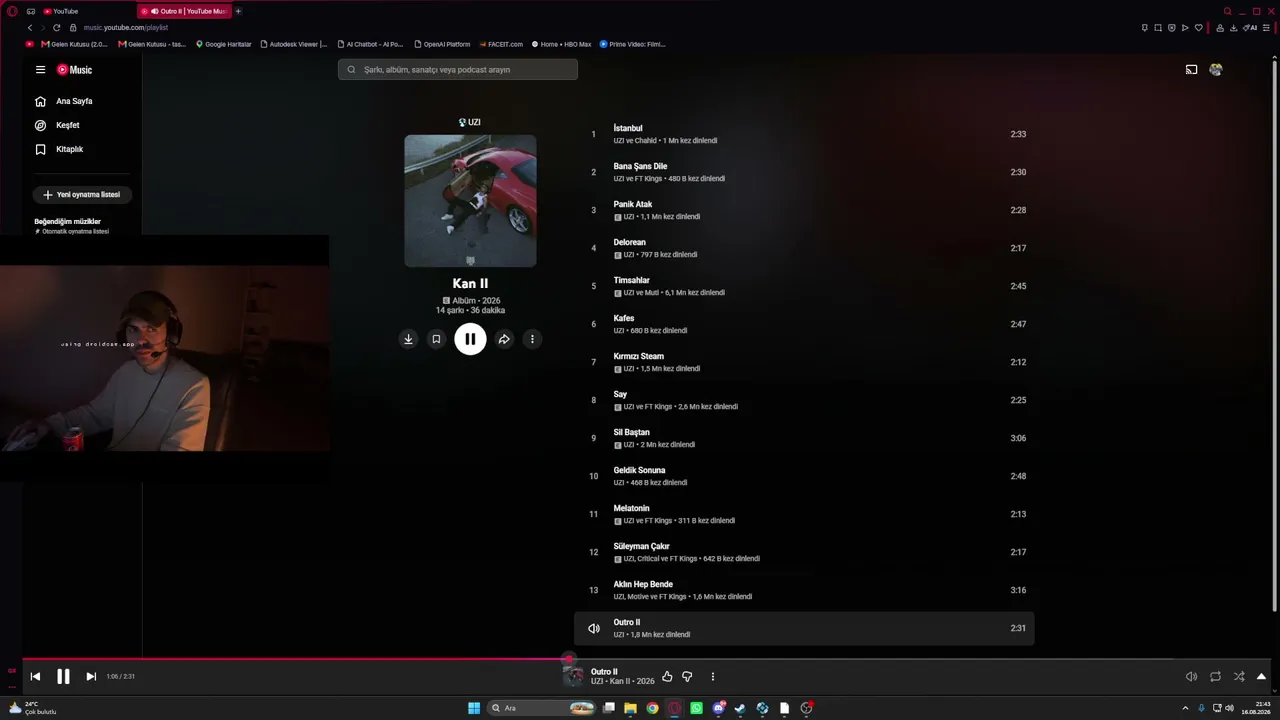Go back to the previous page

[30, 28]
